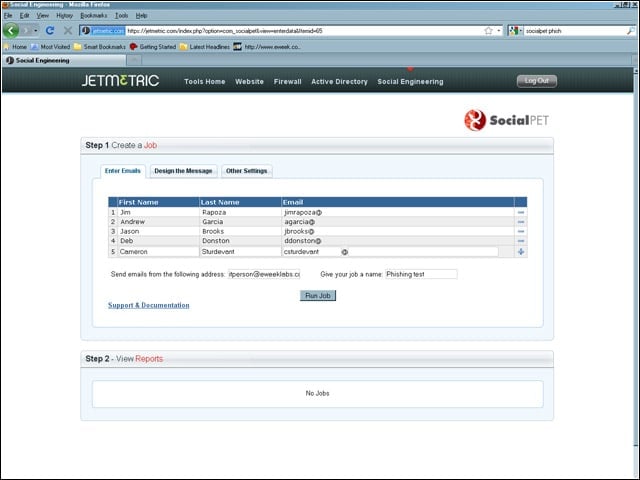The width and height of the screenshot is (640, 480).
Task: Click the JETMETRIC logo
Action: pos(120,80)
